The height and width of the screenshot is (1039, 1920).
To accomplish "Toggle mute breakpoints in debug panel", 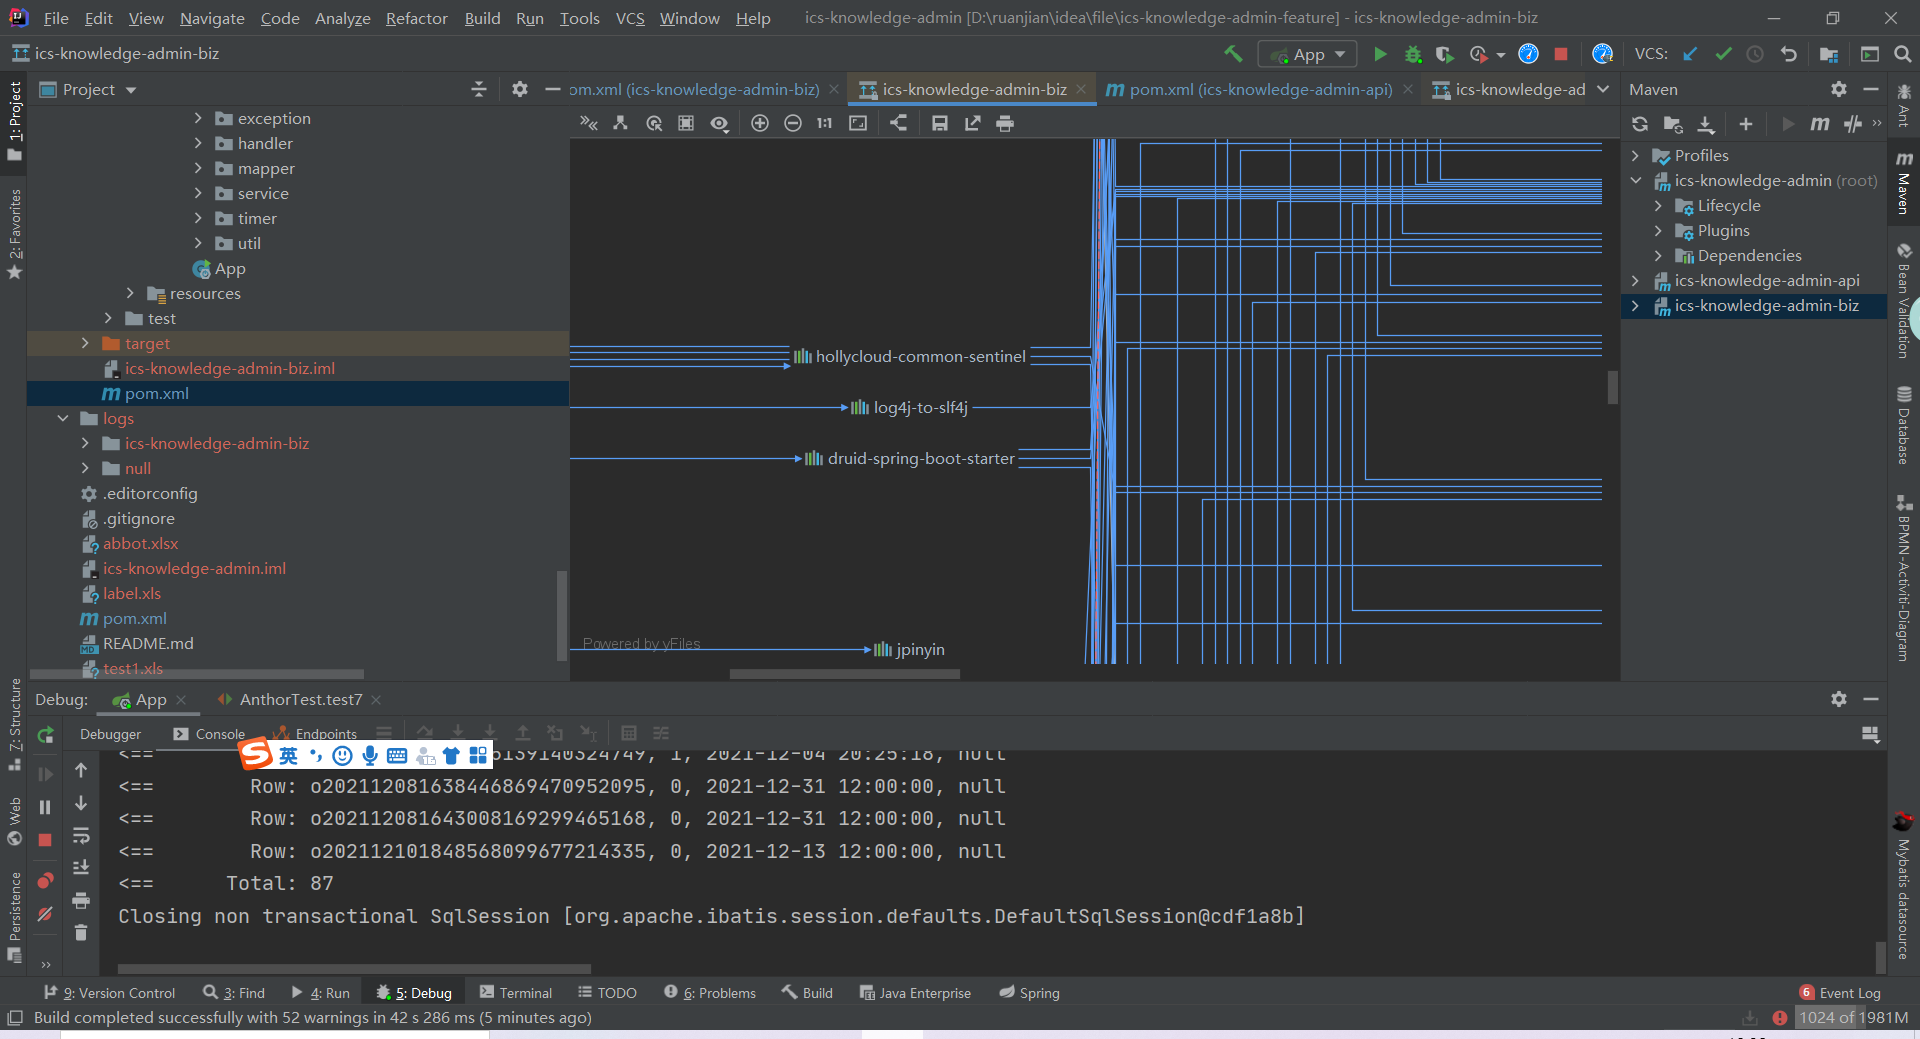I will point(45,914).
